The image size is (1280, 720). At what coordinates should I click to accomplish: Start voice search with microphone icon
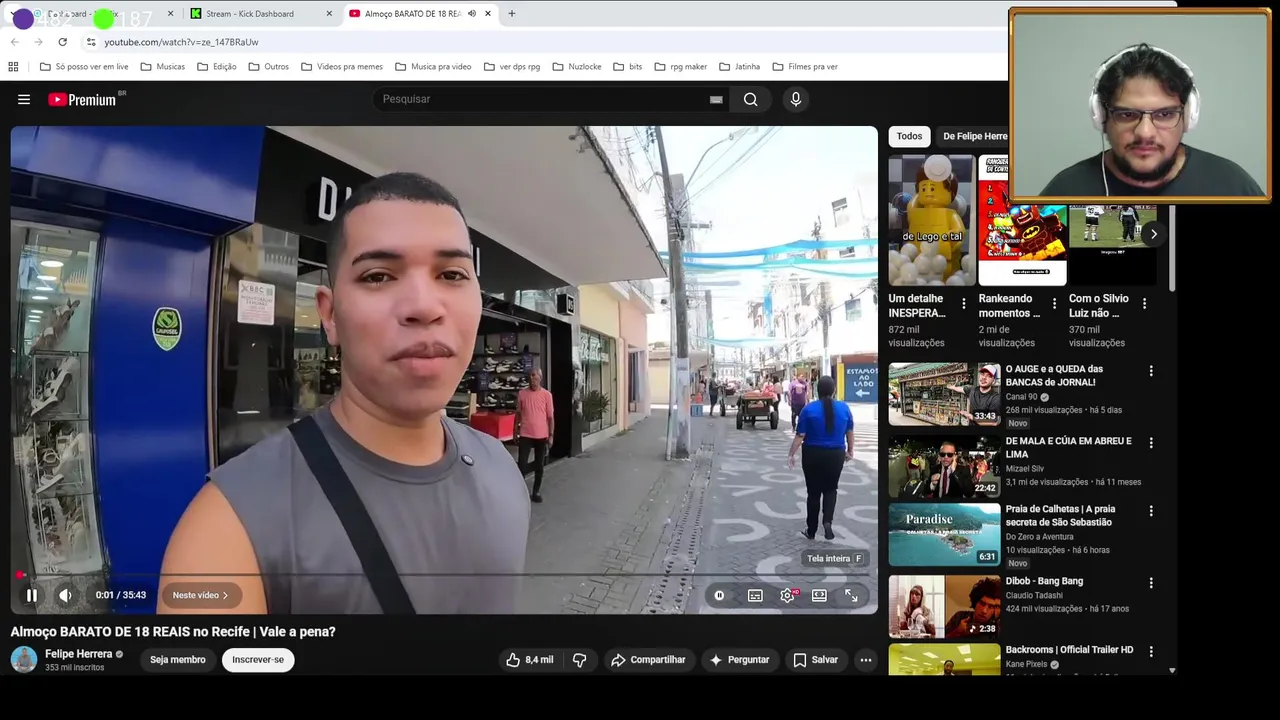796,99
